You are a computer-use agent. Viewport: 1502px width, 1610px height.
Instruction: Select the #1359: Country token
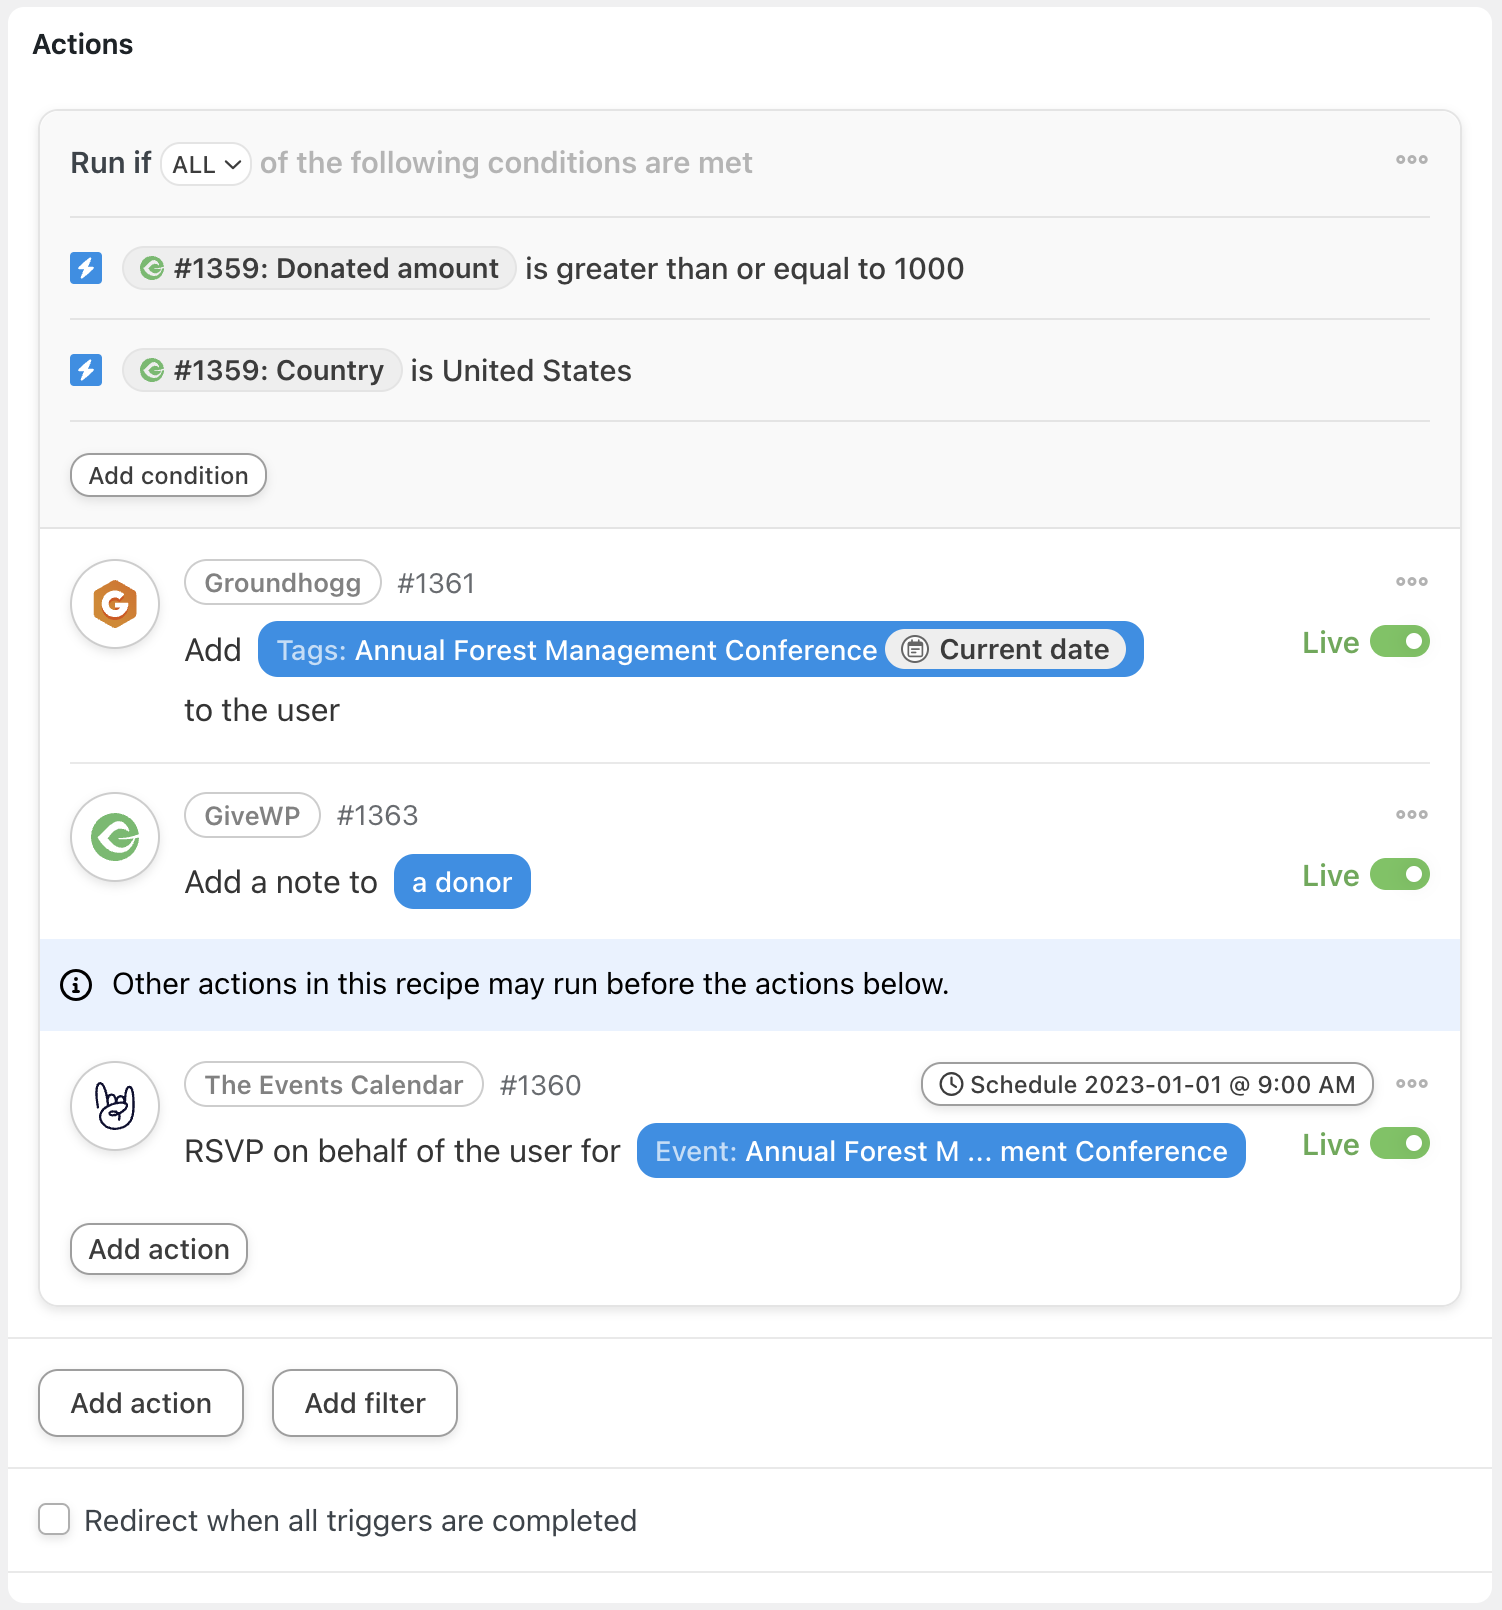[262, 370]
